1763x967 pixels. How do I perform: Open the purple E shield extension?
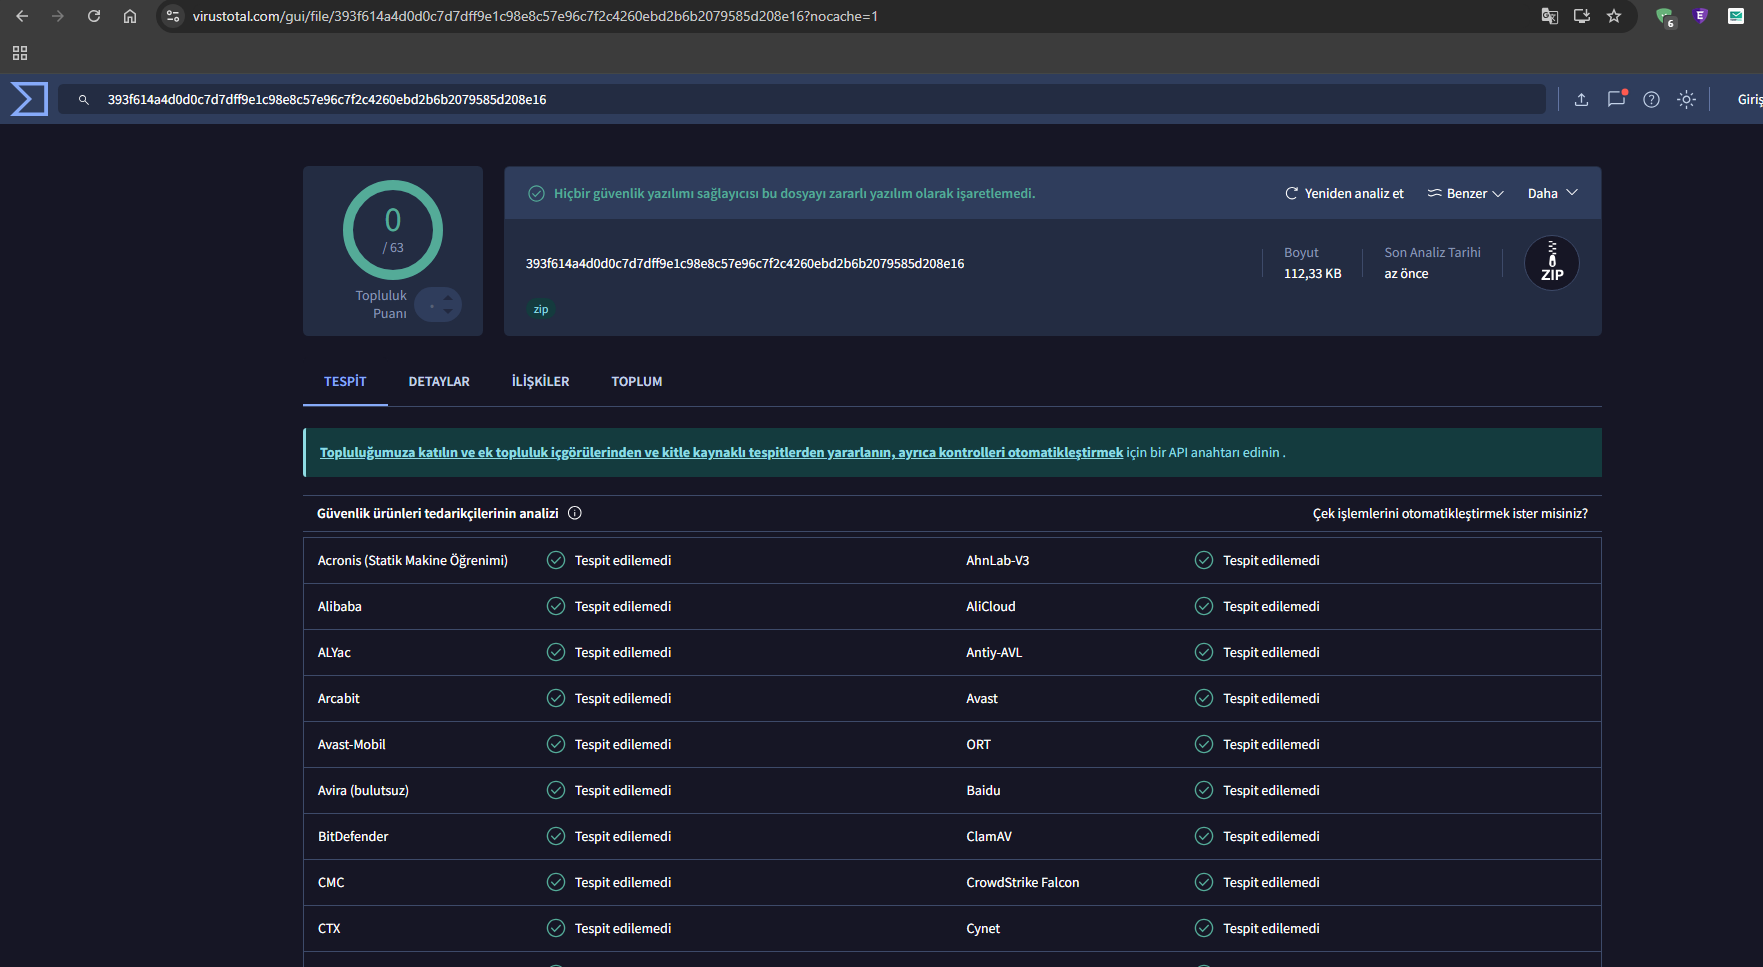1701,16
